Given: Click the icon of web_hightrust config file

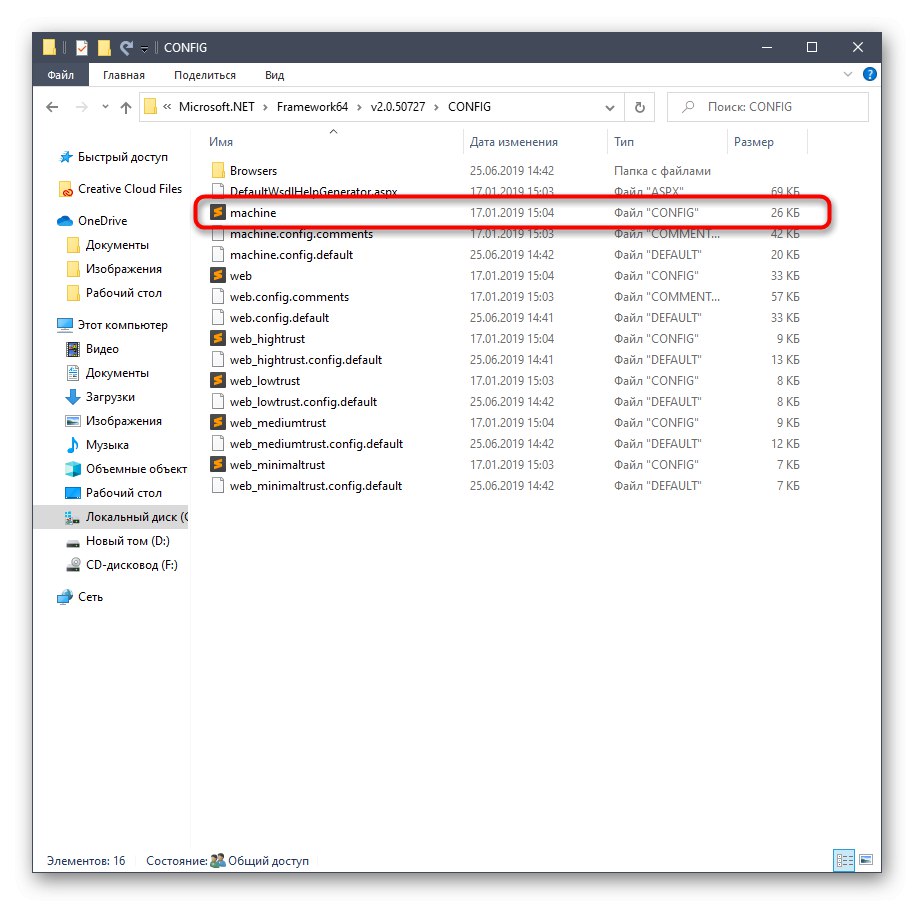Looking at the screenshot, I should (217, 339).
